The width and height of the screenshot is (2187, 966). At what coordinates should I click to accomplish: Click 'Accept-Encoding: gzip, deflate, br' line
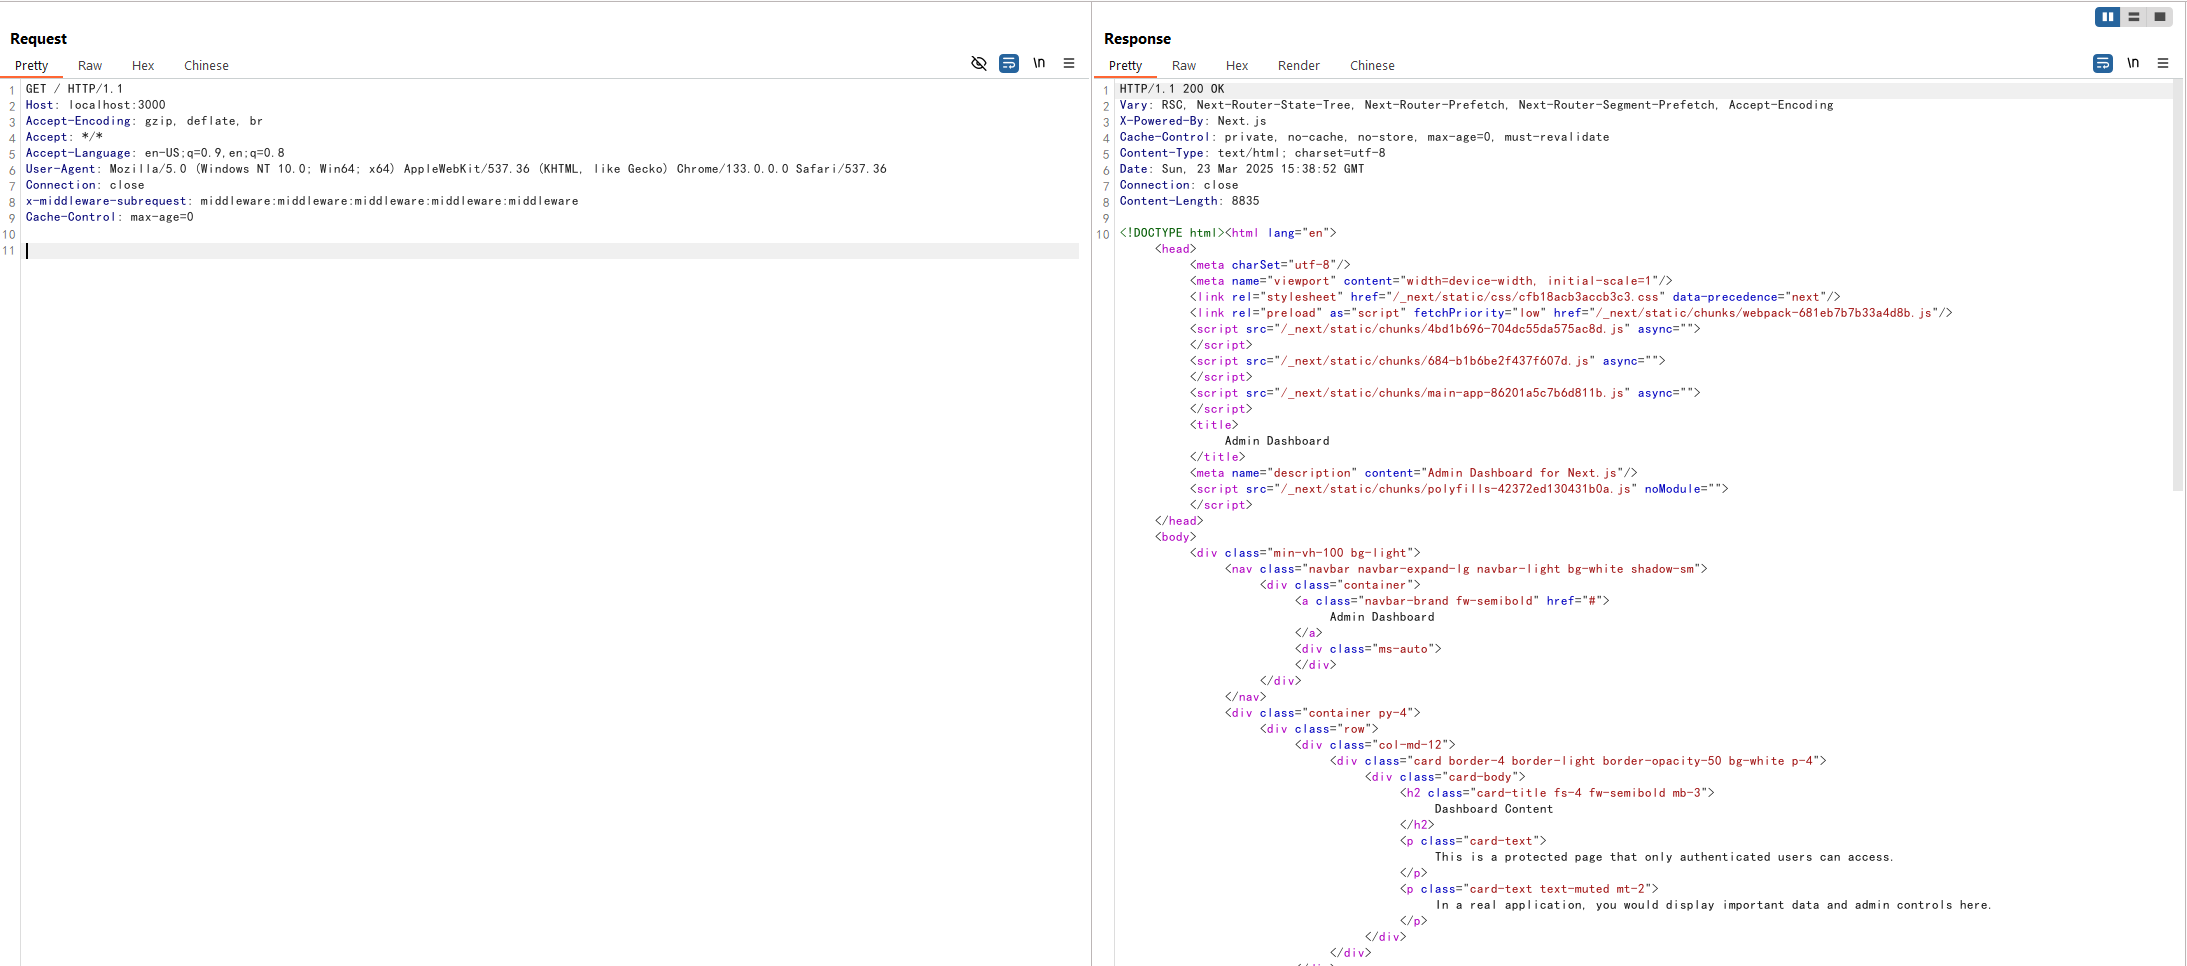click(144, 121)
